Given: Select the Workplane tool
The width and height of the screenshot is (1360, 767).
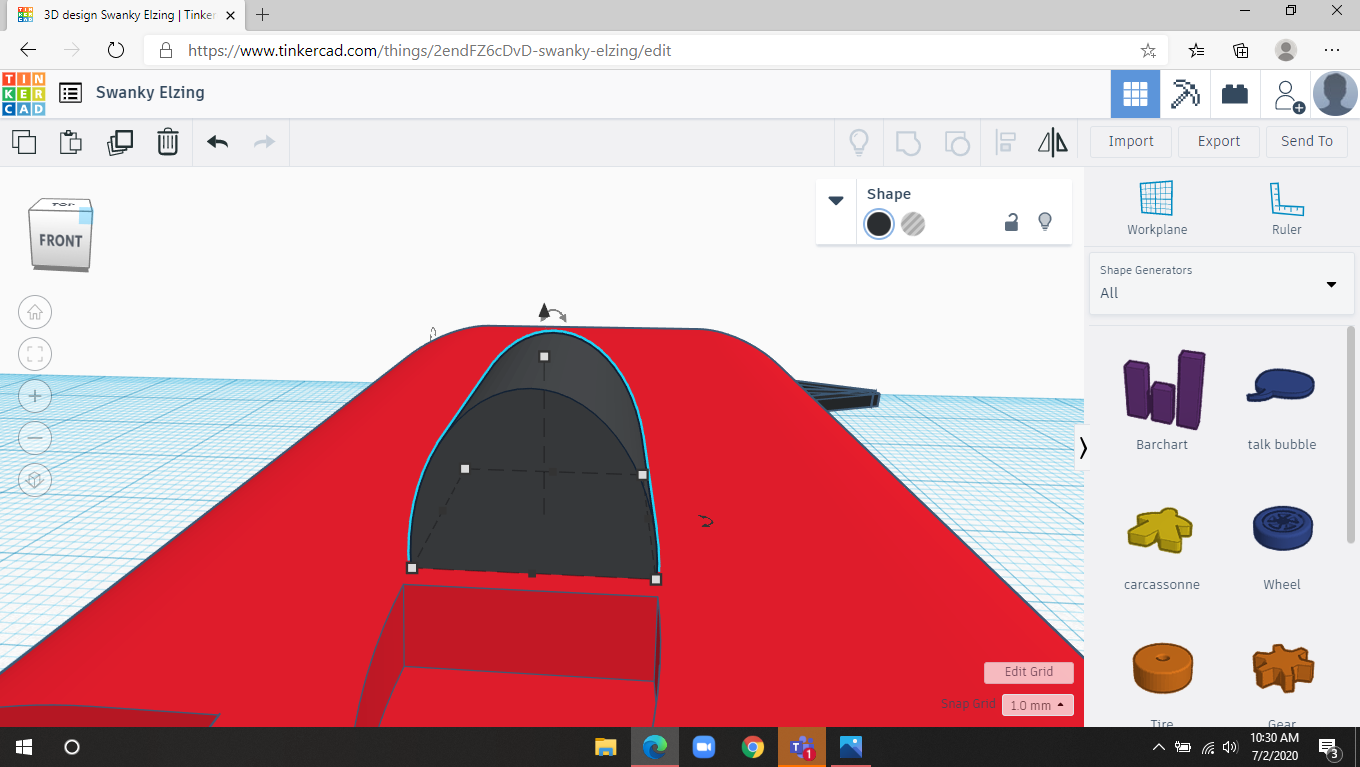Looking at the screenshot, I should click(x=1156, y=205).
